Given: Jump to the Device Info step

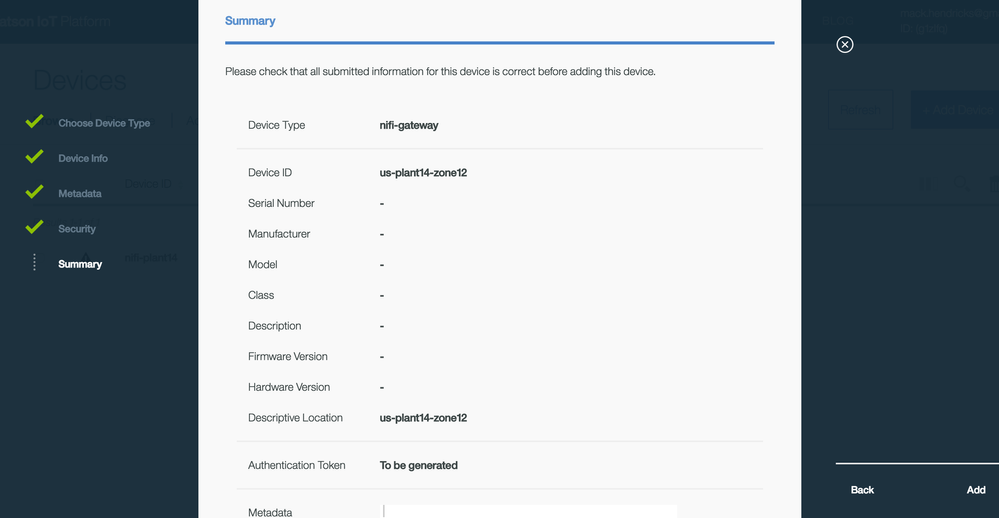Looking at the screenshot, I should point(83,158).
